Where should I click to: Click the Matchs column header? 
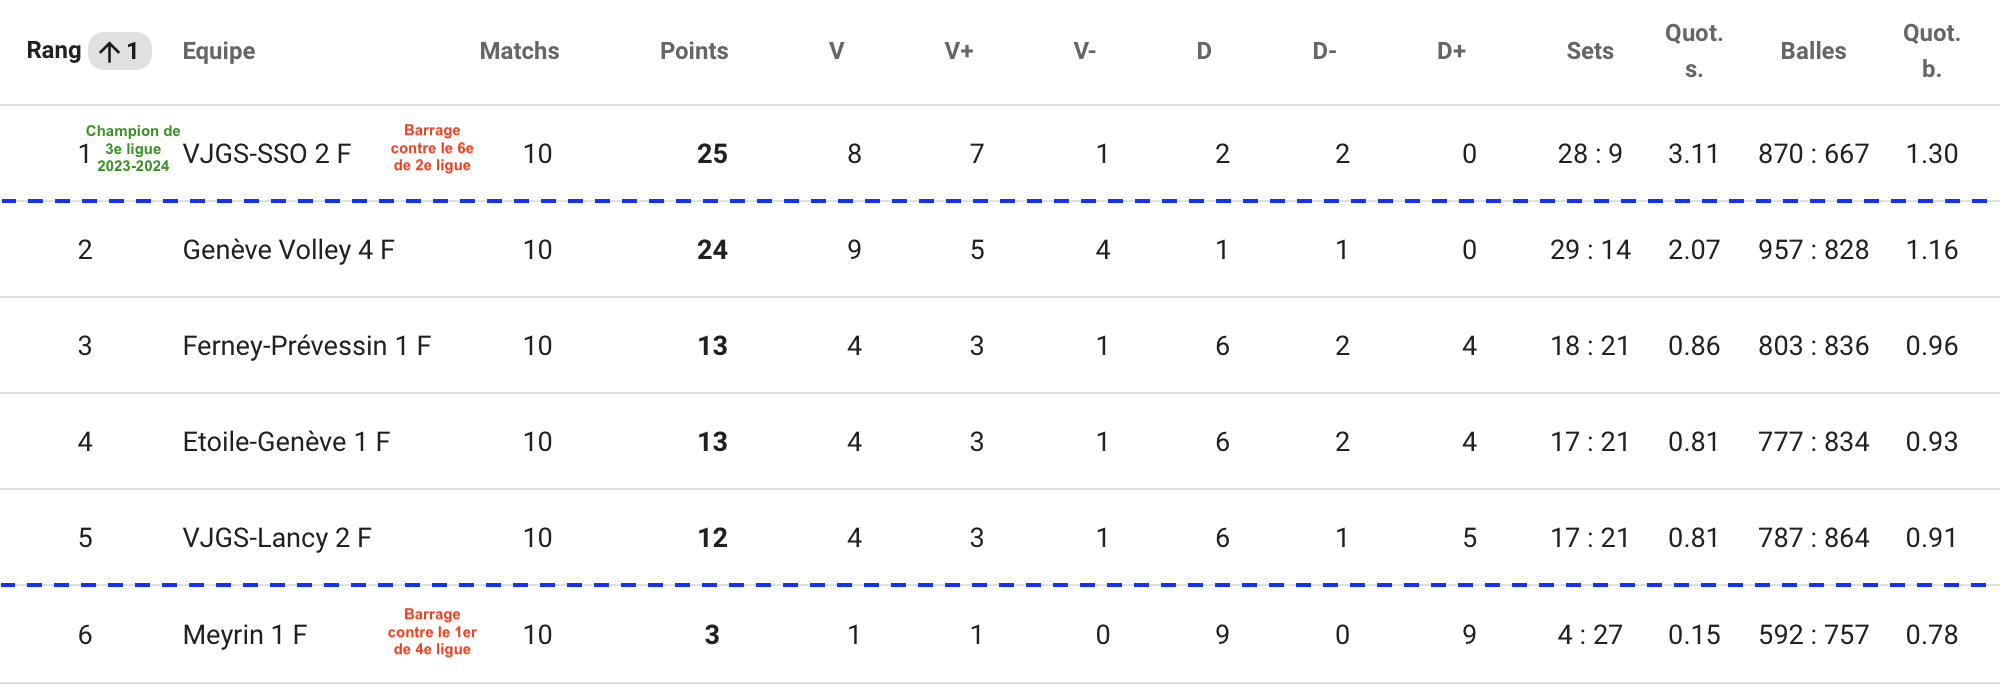519,51
